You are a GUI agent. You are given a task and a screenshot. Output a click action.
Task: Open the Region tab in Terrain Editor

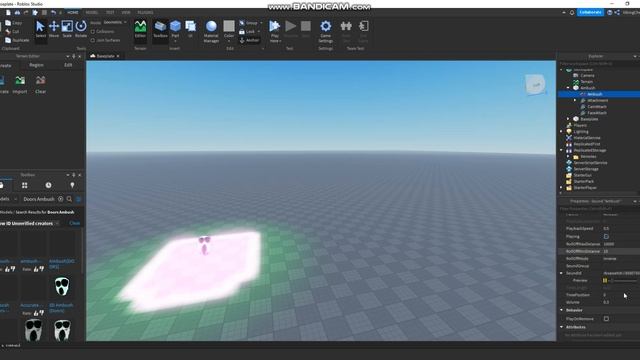36,65
